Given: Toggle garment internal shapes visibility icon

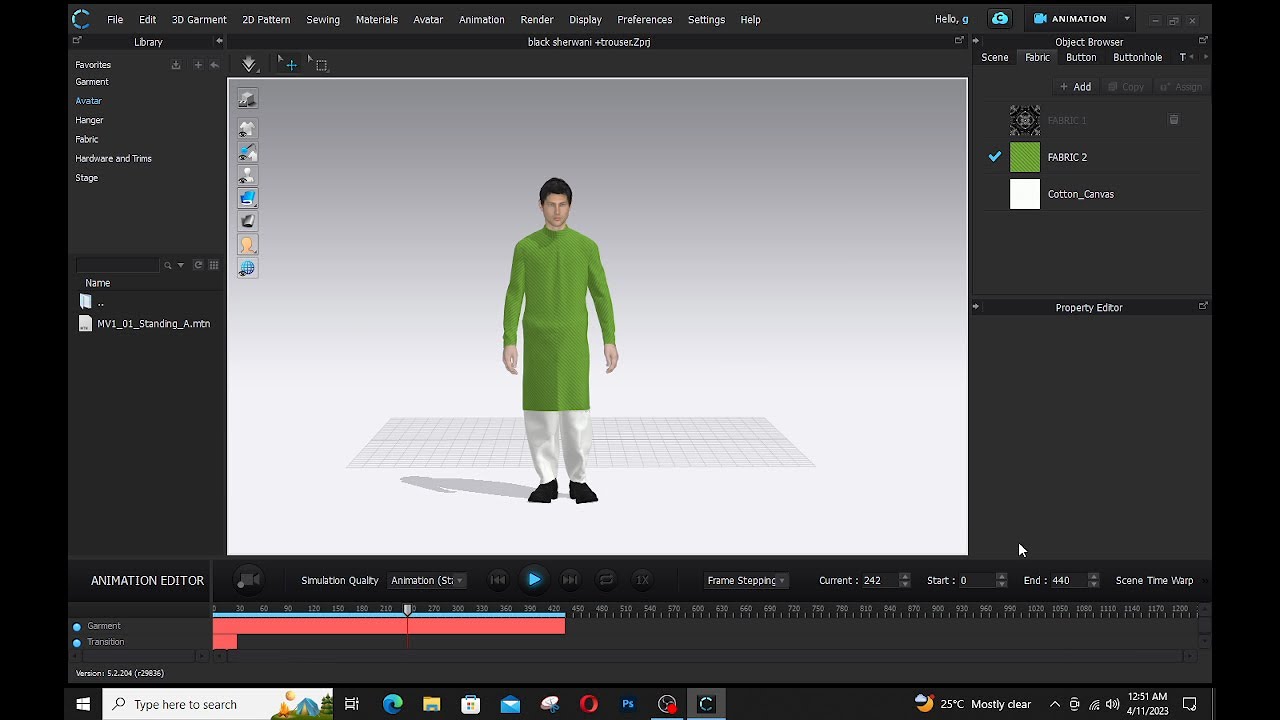Looking at the screenshot, I should tap(247, 152).
